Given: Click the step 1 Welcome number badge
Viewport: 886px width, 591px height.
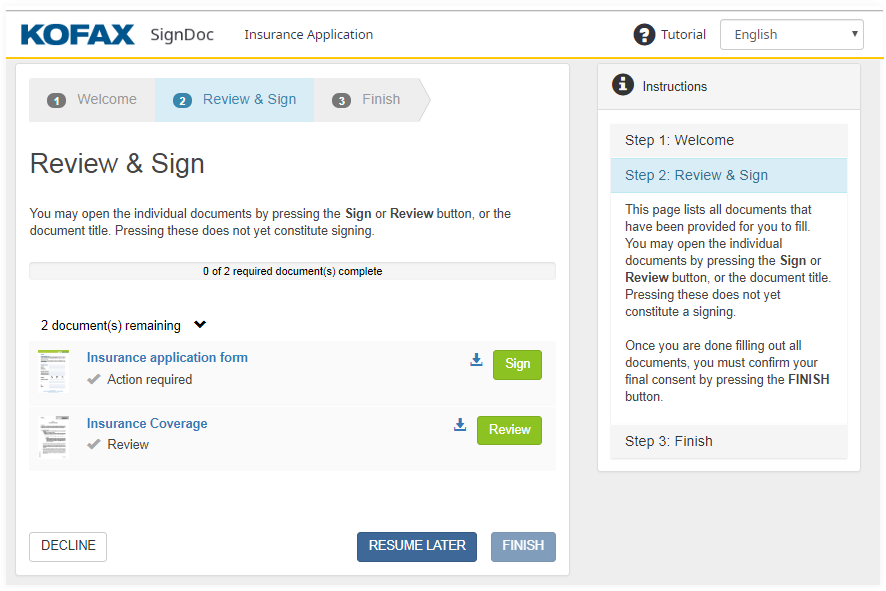Looking at the screenshot, I should [57, 100].
